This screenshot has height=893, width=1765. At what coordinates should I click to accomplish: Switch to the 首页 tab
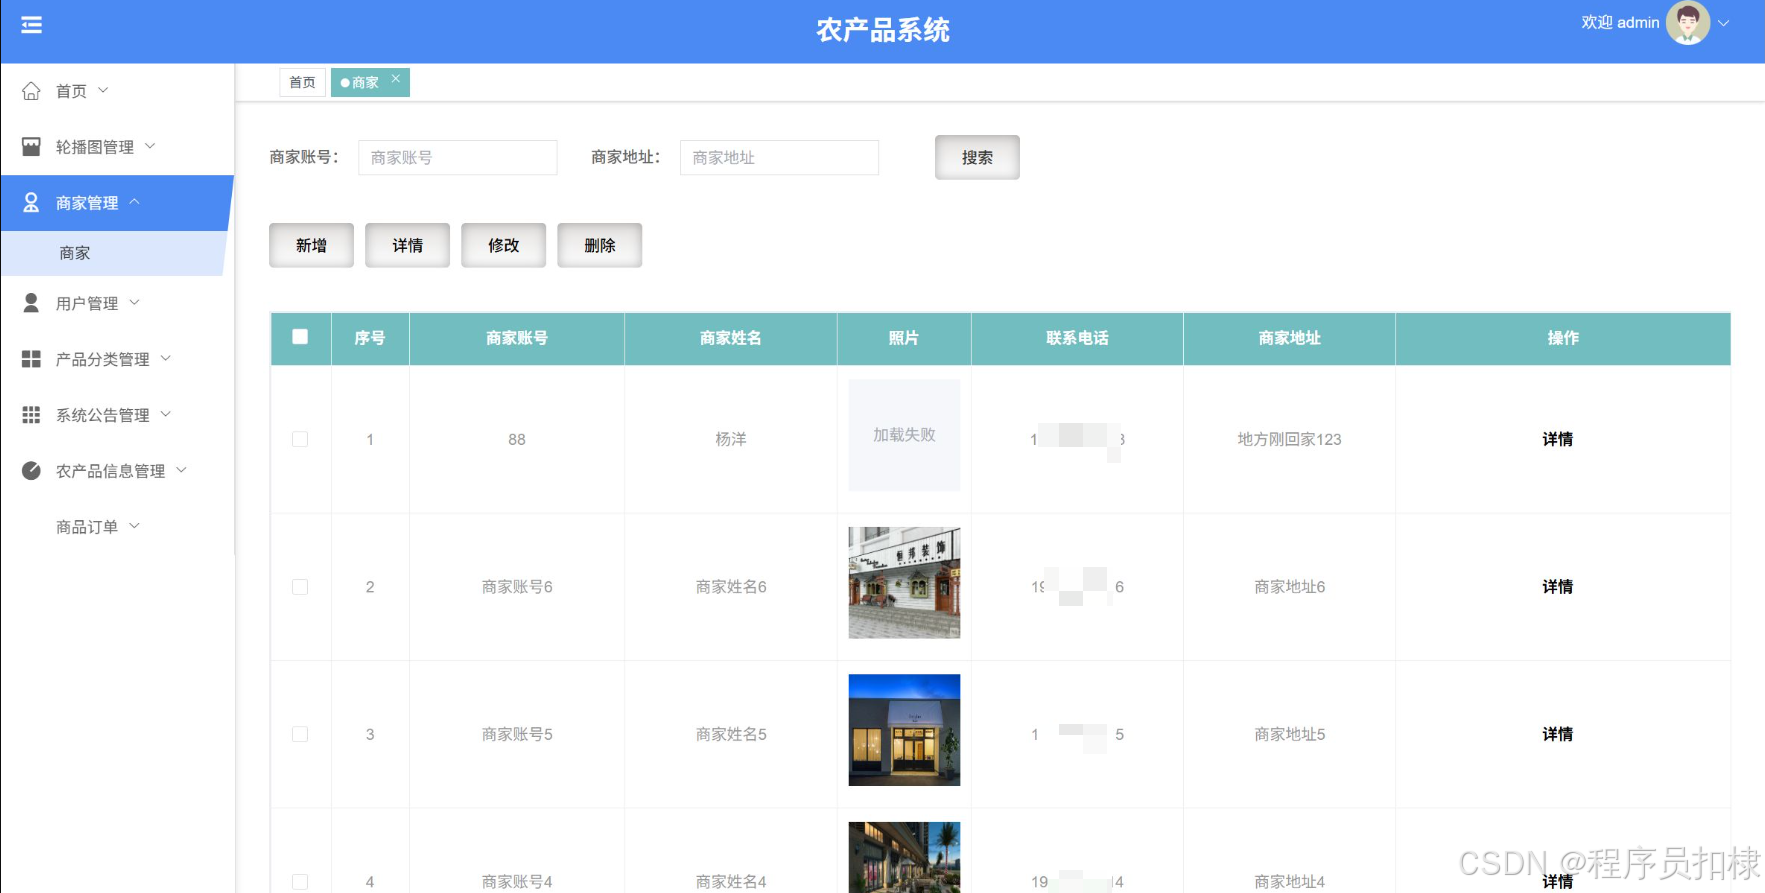click(x=302, y=82)
